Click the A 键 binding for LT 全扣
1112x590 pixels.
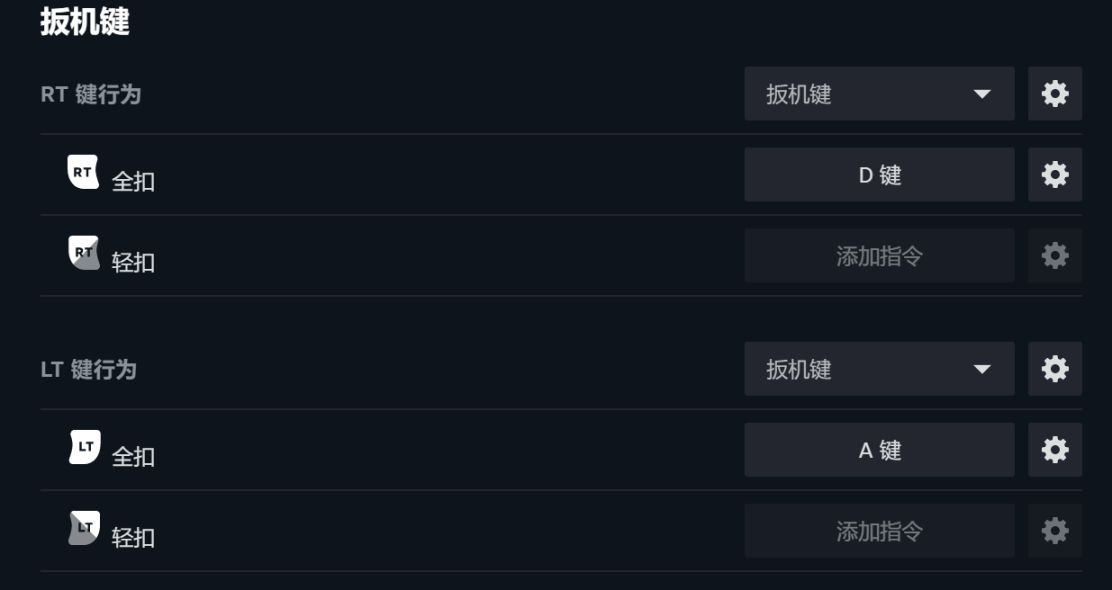pos(879,450)
